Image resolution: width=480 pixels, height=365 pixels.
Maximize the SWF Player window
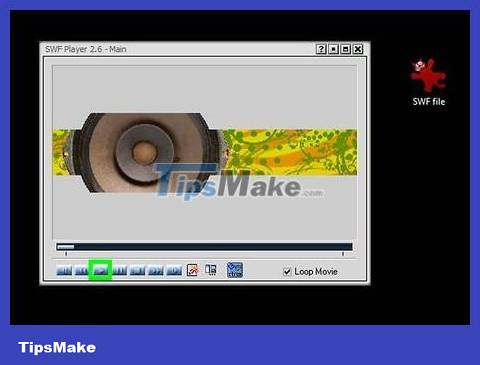[x=346, y=49]
